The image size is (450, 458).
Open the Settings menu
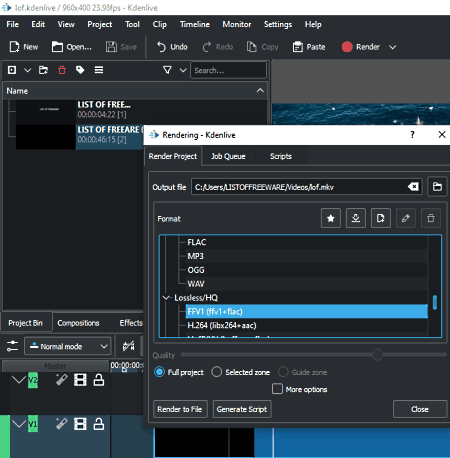[x=278, y=24]
